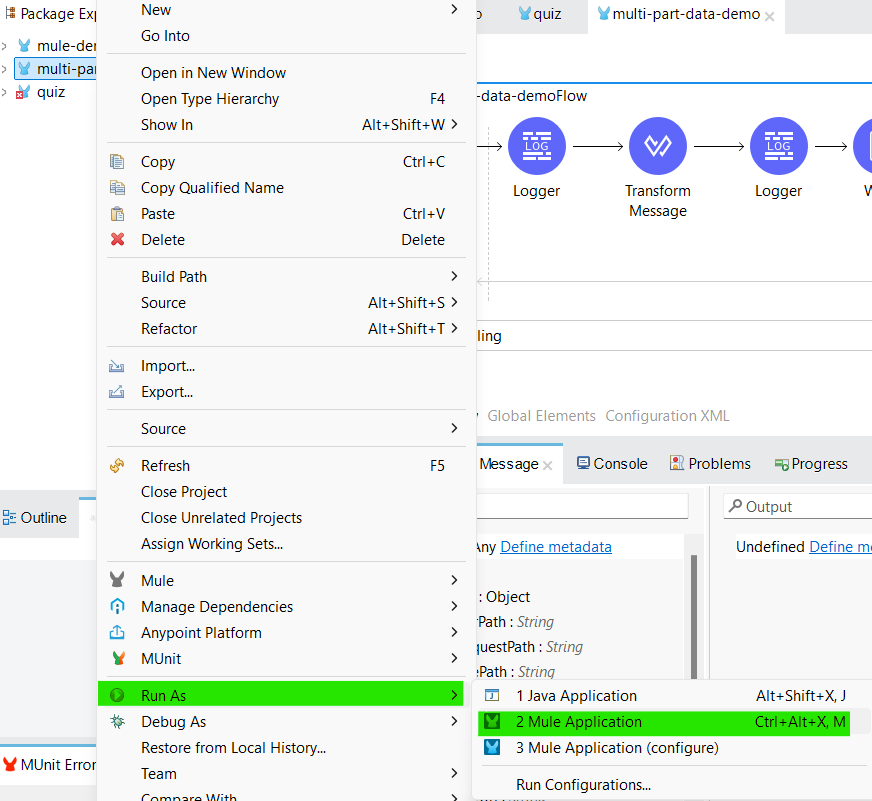Click the Paste clipboard icon
The width and height of the screenshot is (872, 801).
[117, 214]
